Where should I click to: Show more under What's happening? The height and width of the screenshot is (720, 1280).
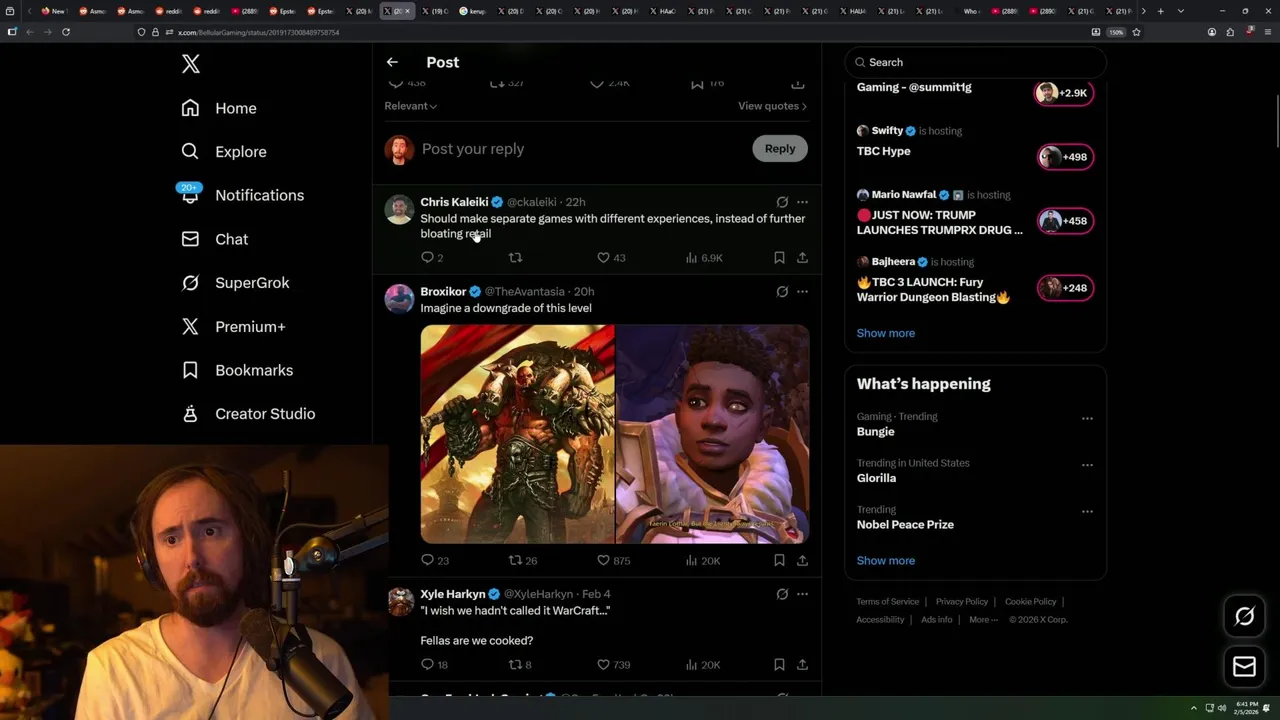click(885, 561)
